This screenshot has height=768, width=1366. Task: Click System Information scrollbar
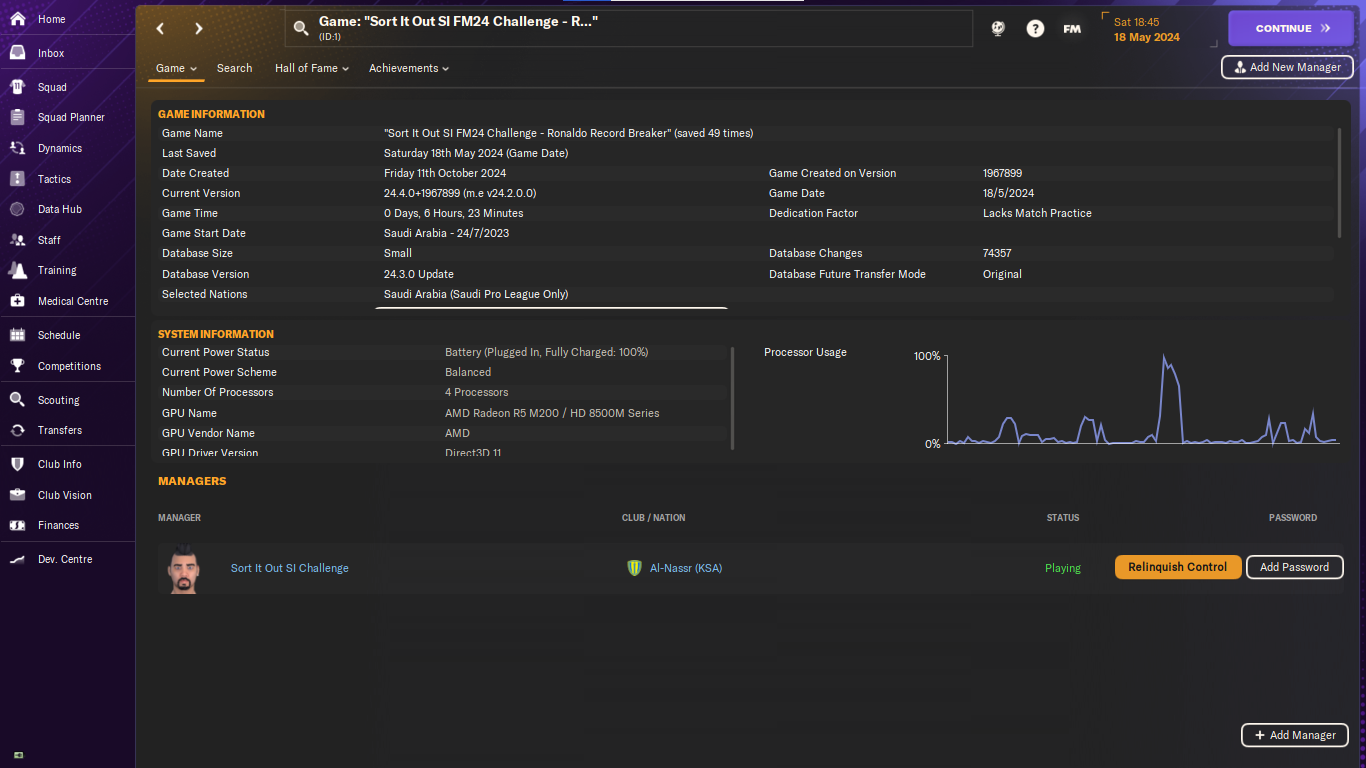click(x=733, y=398)
